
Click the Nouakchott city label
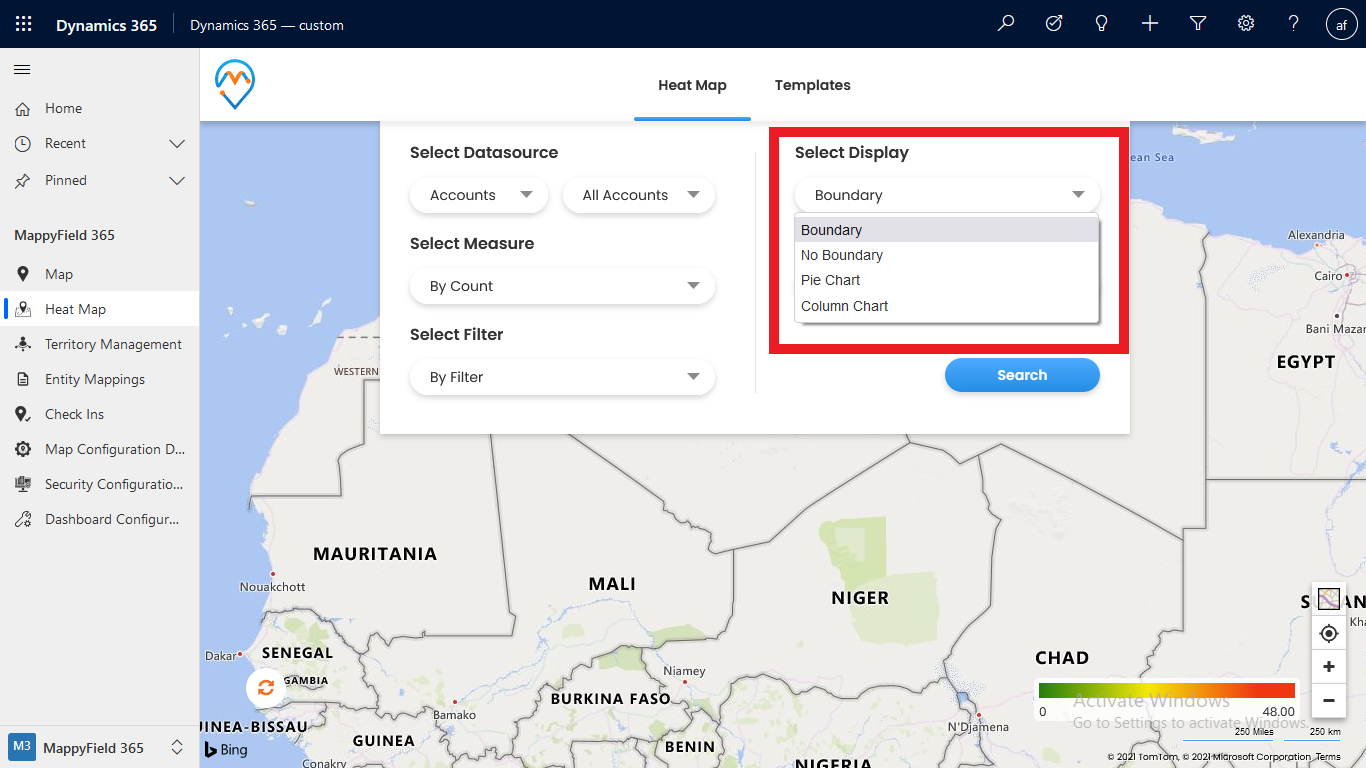(x=273, y=587)
